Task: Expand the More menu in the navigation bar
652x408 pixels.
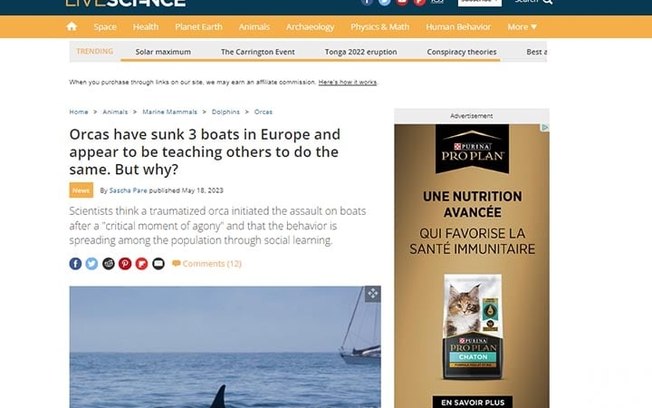Action: tap(522, 27)
